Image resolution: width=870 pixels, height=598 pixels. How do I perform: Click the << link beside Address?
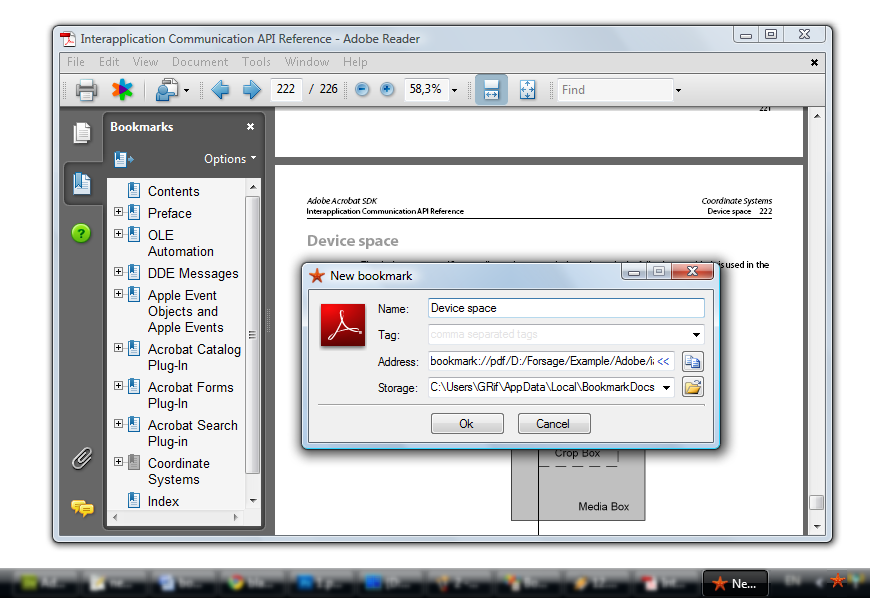click(663, 361)
